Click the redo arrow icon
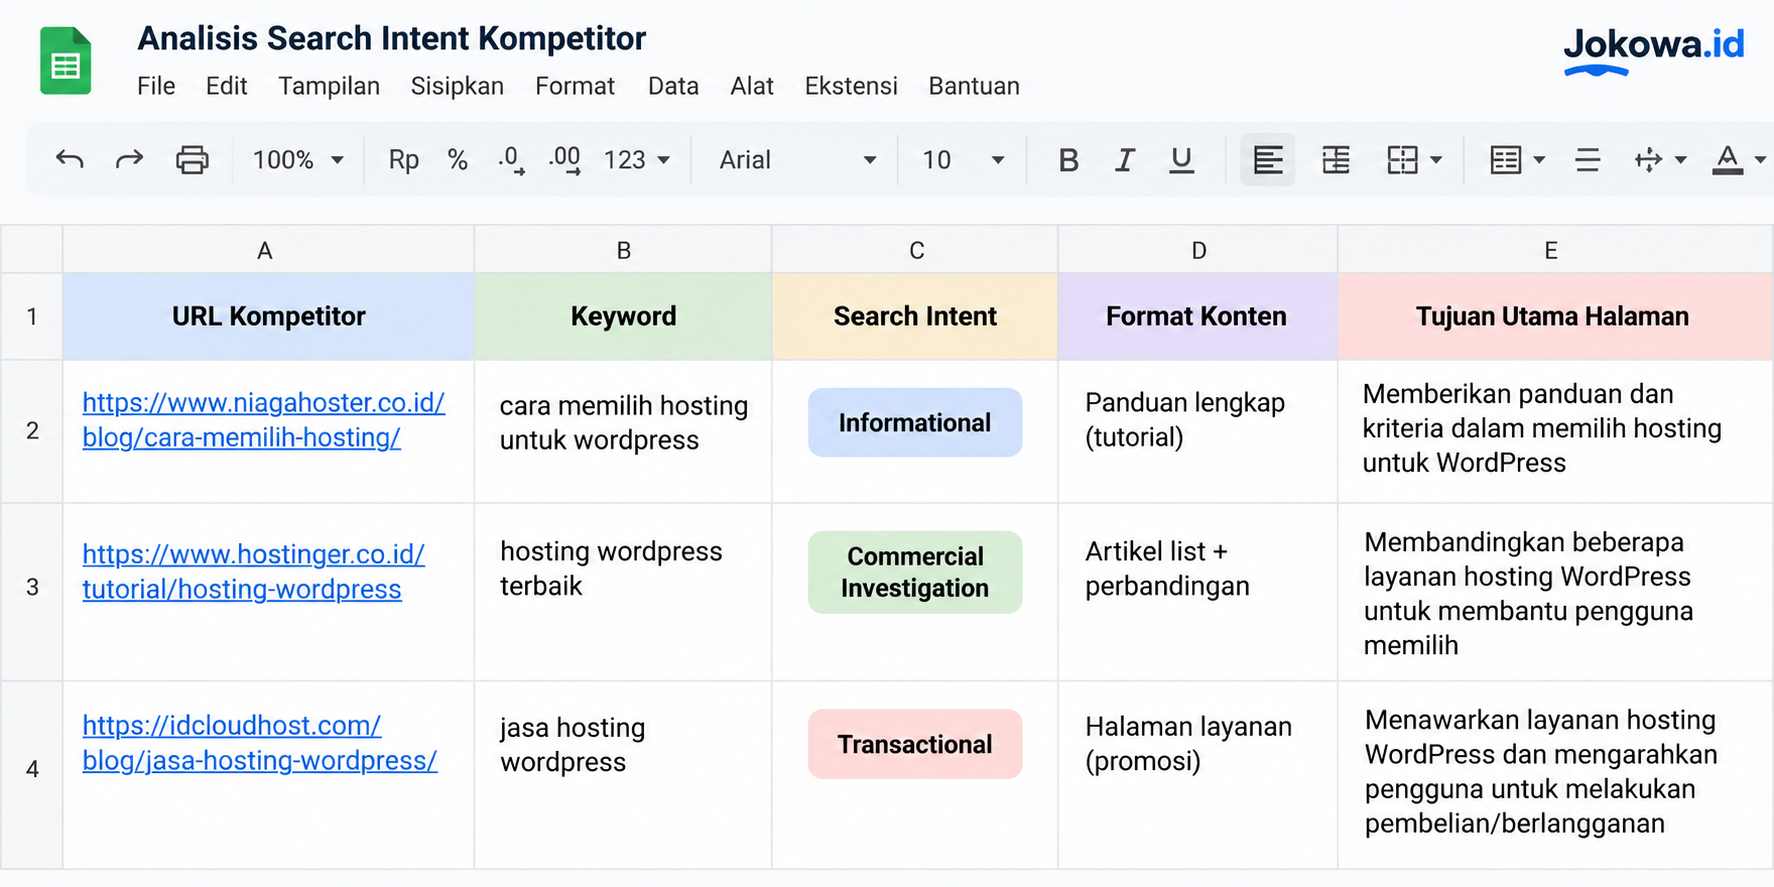 (130, 159)
